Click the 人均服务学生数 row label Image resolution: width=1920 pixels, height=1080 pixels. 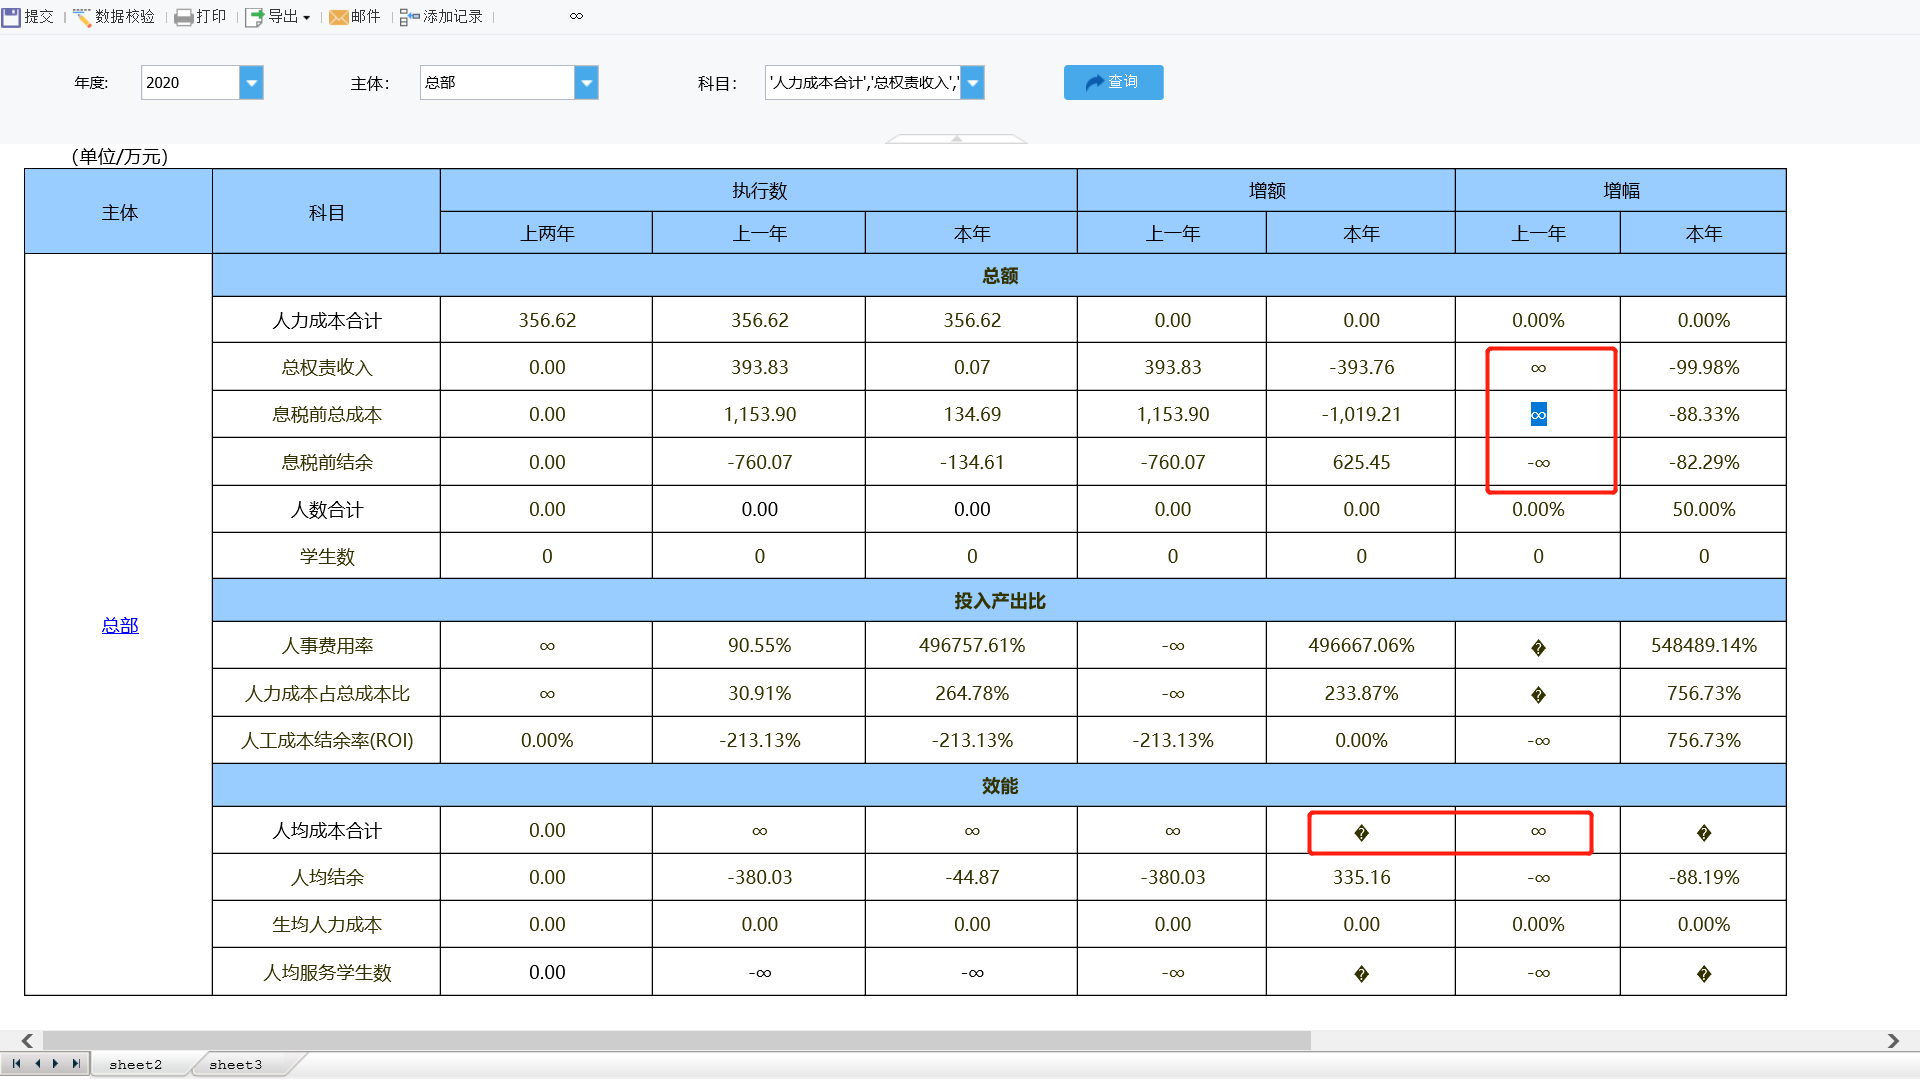(x=327, y=972)
